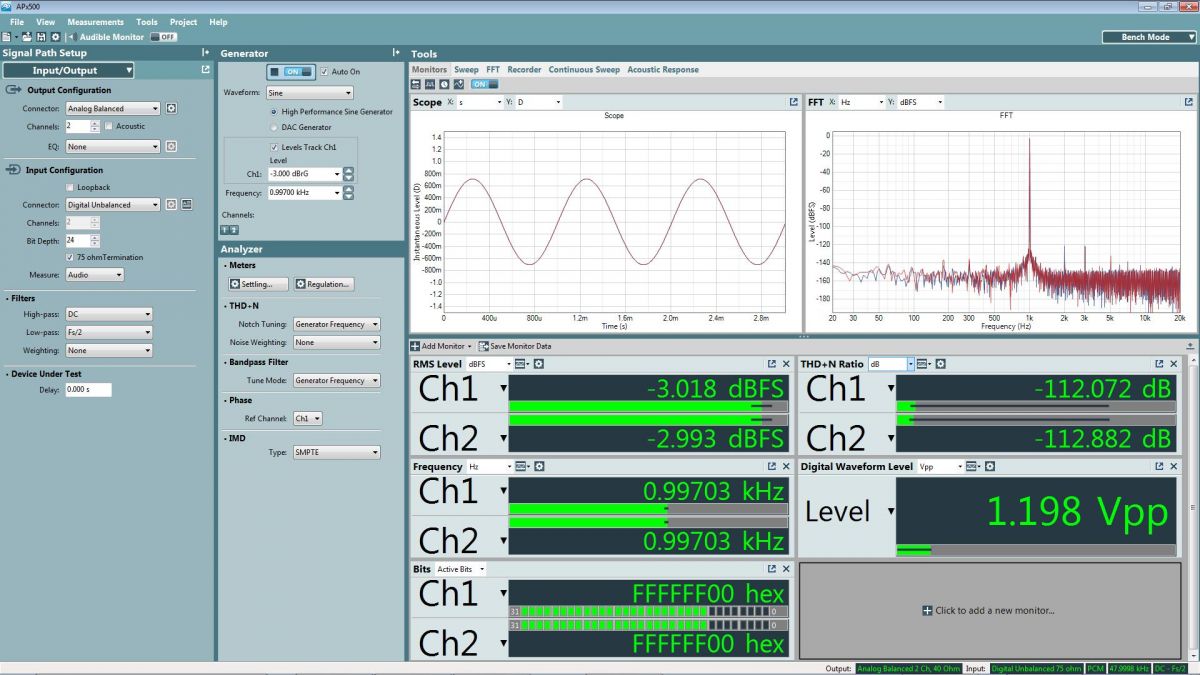Click the settings gear in Digital Waveform Level panel
Screen dimensions: 1200x675
(989, 466)
